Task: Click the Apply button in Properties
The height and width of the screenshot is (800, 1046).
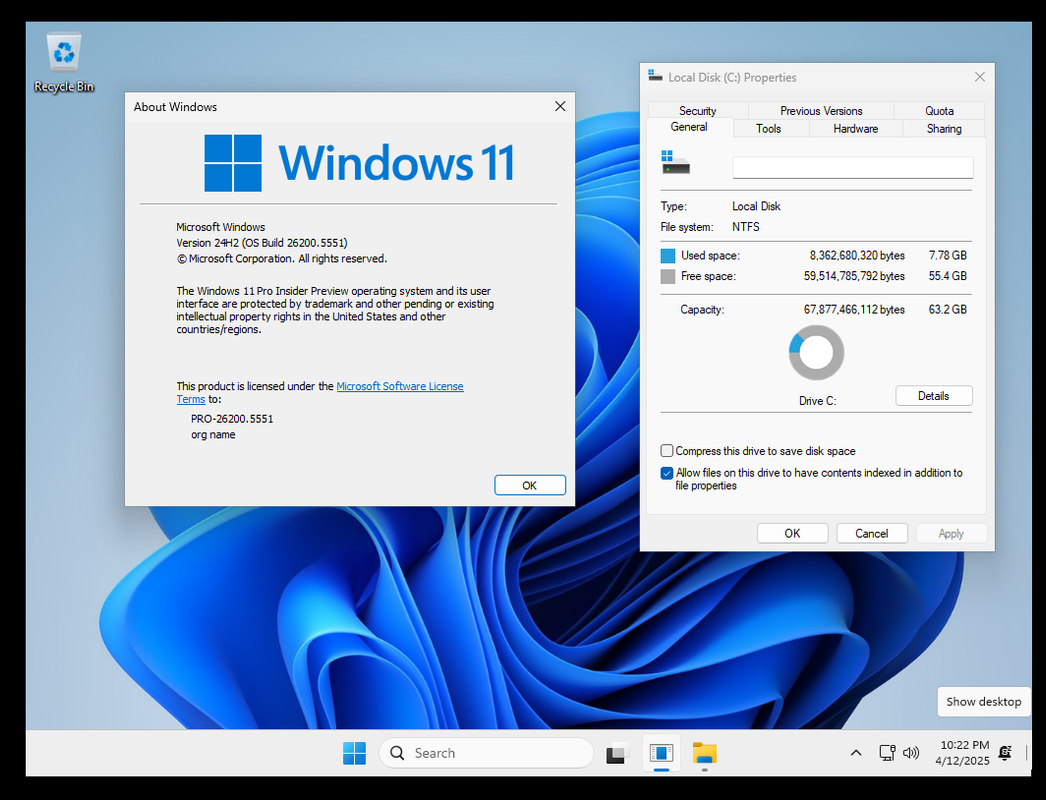Action: 951,533
